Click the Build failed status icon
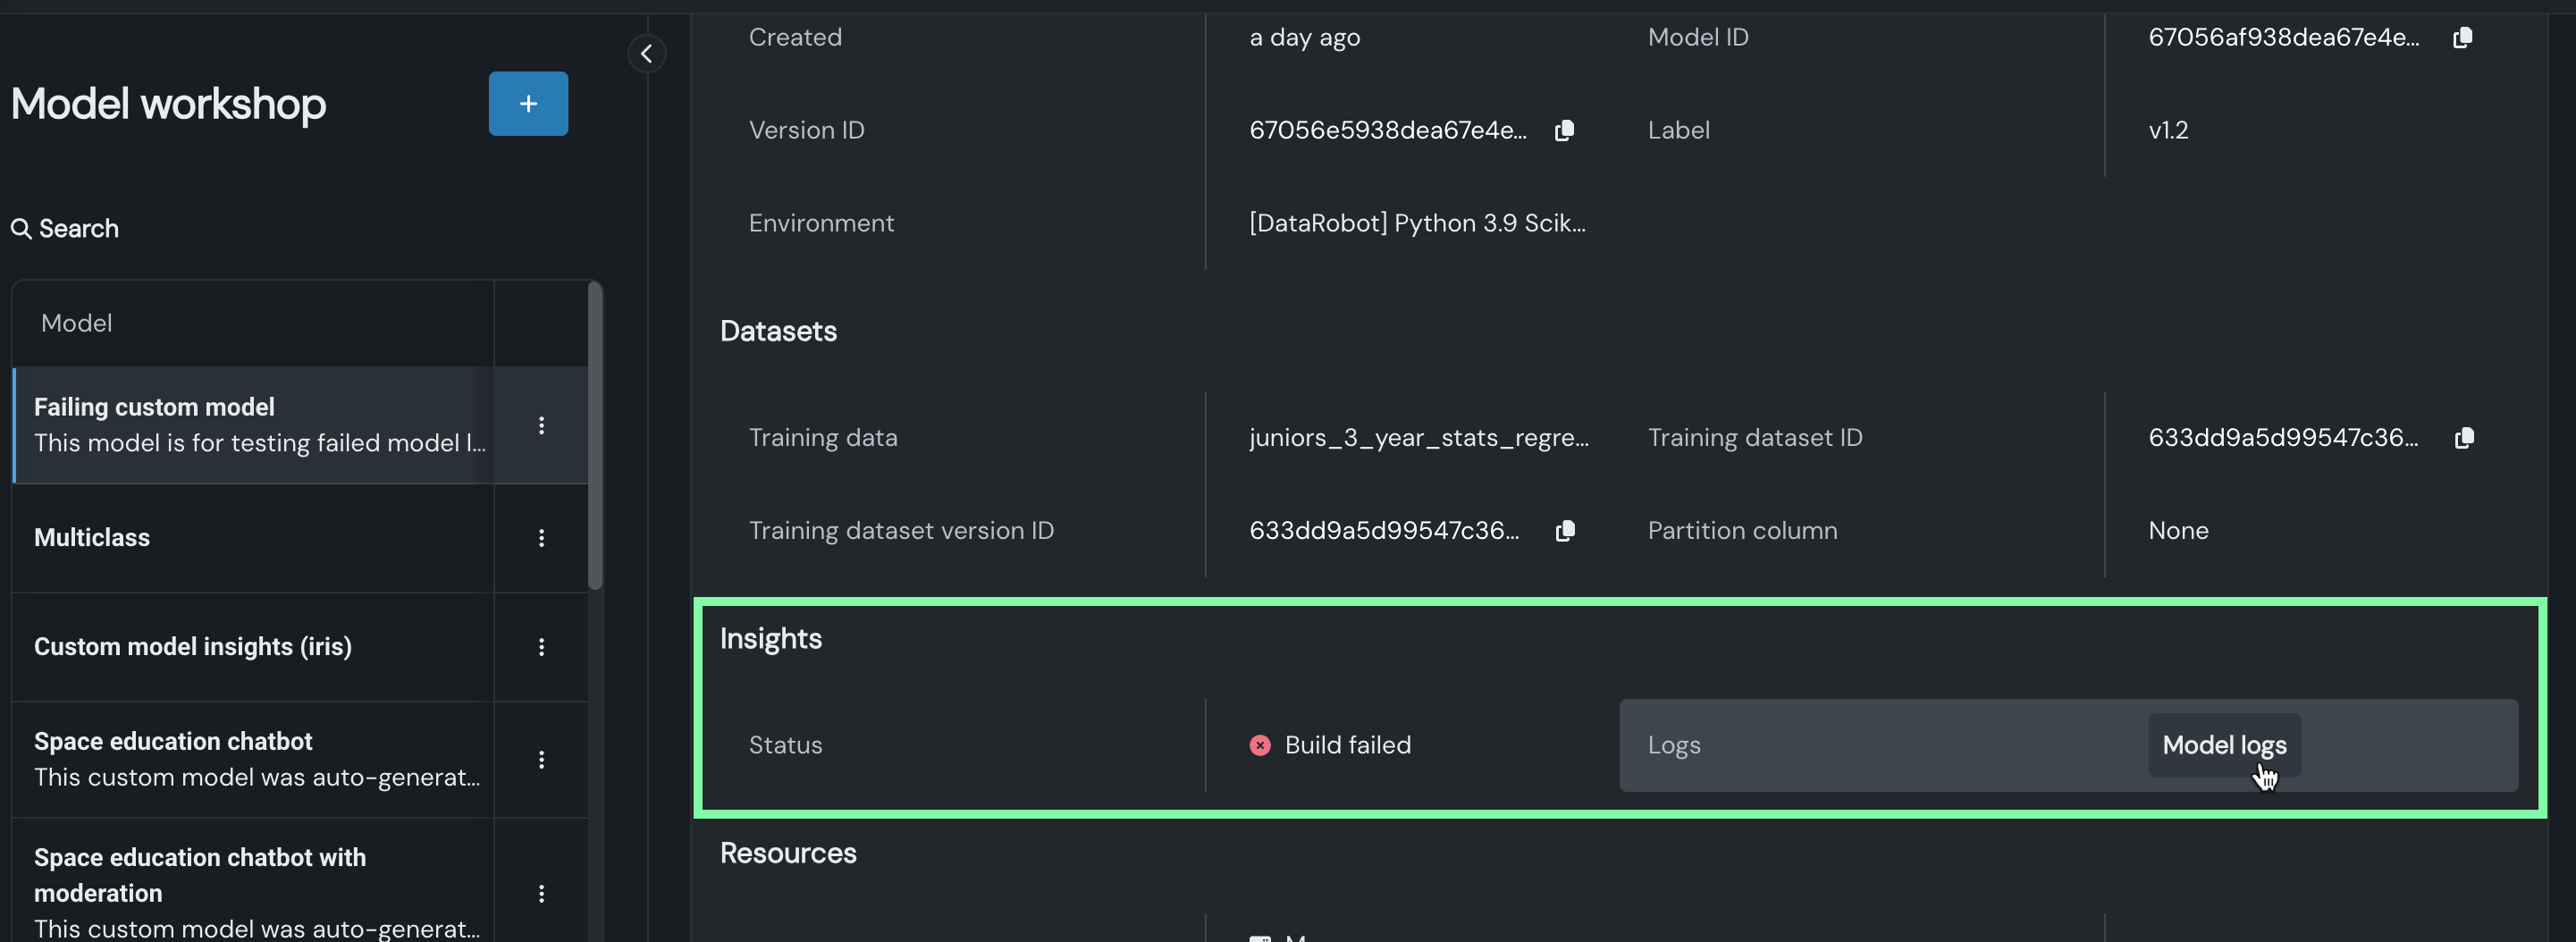 (x=1260, y=746)
